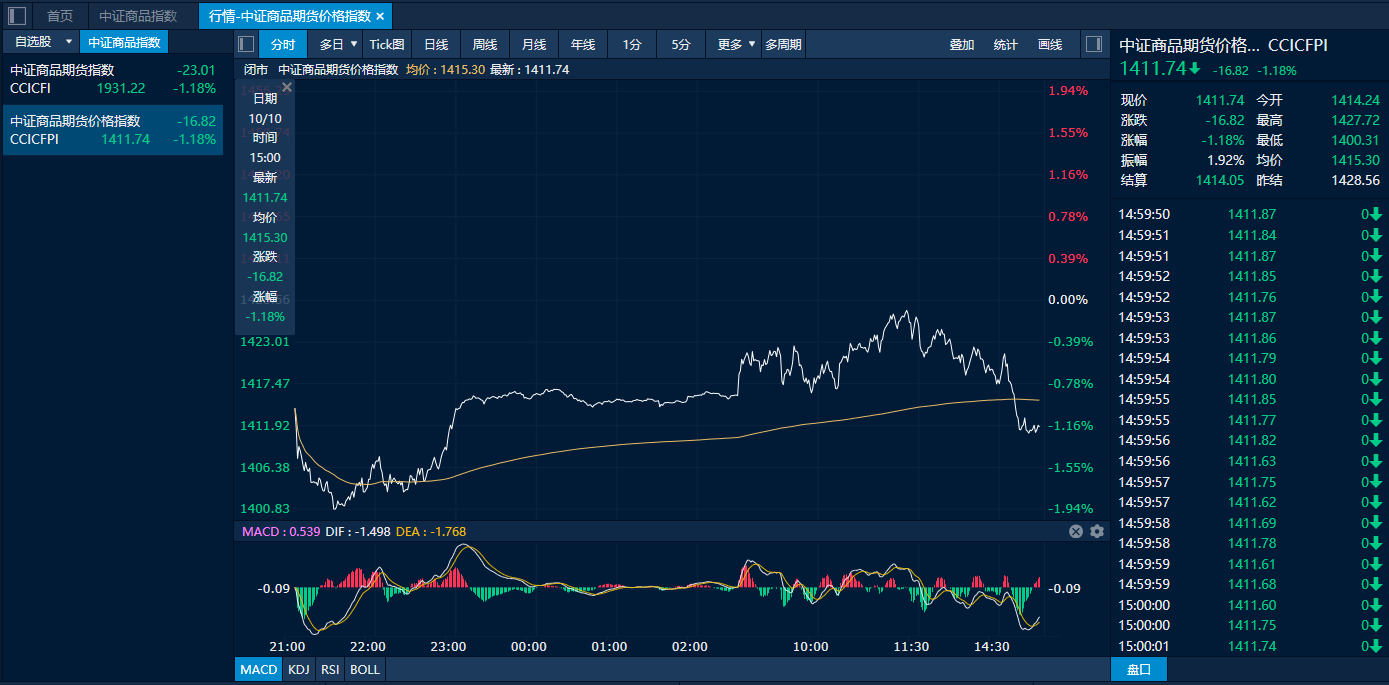
Task: Expand the 自选股 dropdown arrow
Action: coord(69,42)
